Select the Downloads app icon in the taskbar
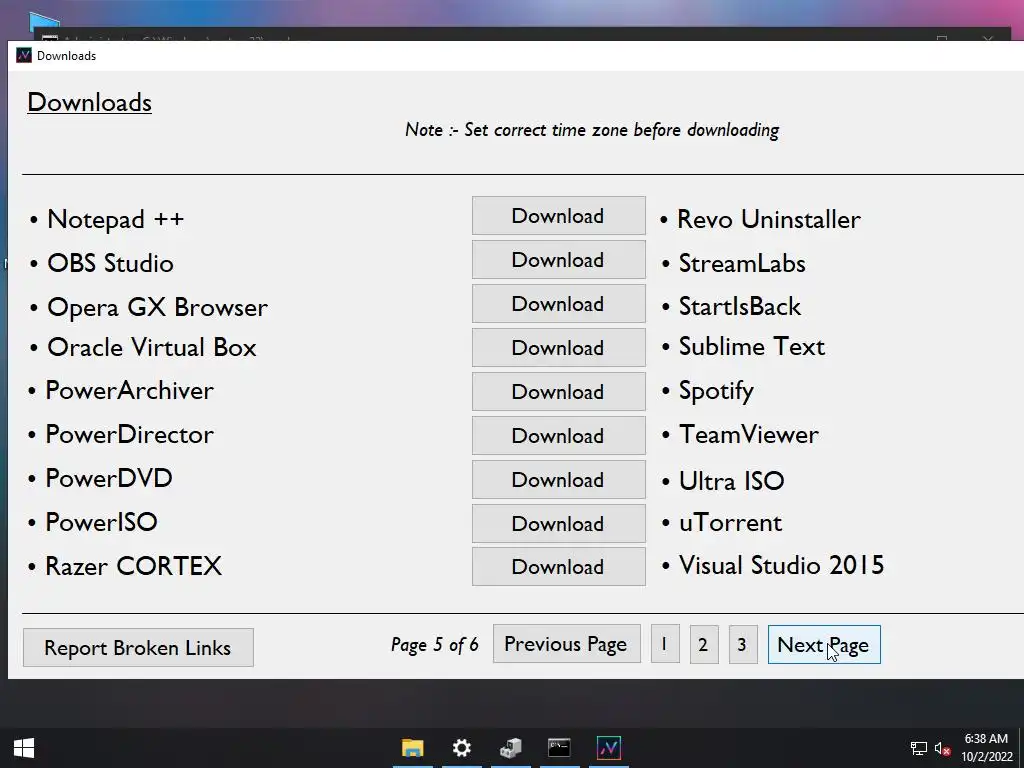This screenshot has height=768, width=1024. pos(609,748)
